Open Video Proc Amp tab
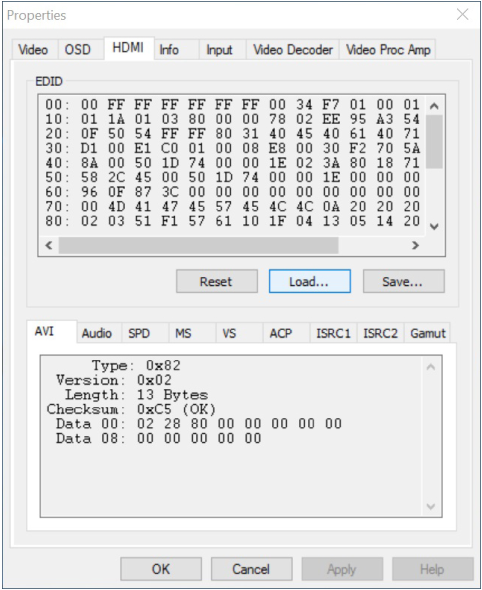 click(388, 50)
